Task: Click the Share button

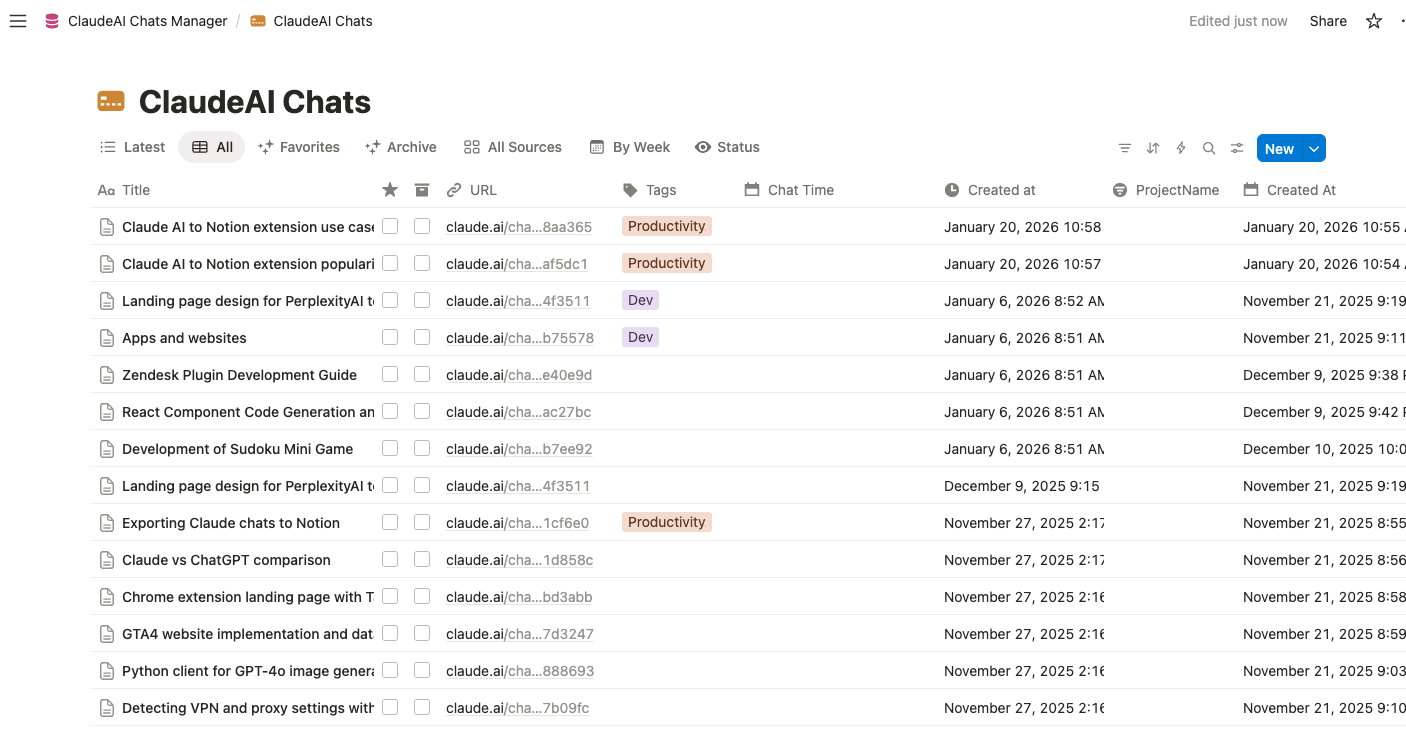Action: pos(1328,21)
